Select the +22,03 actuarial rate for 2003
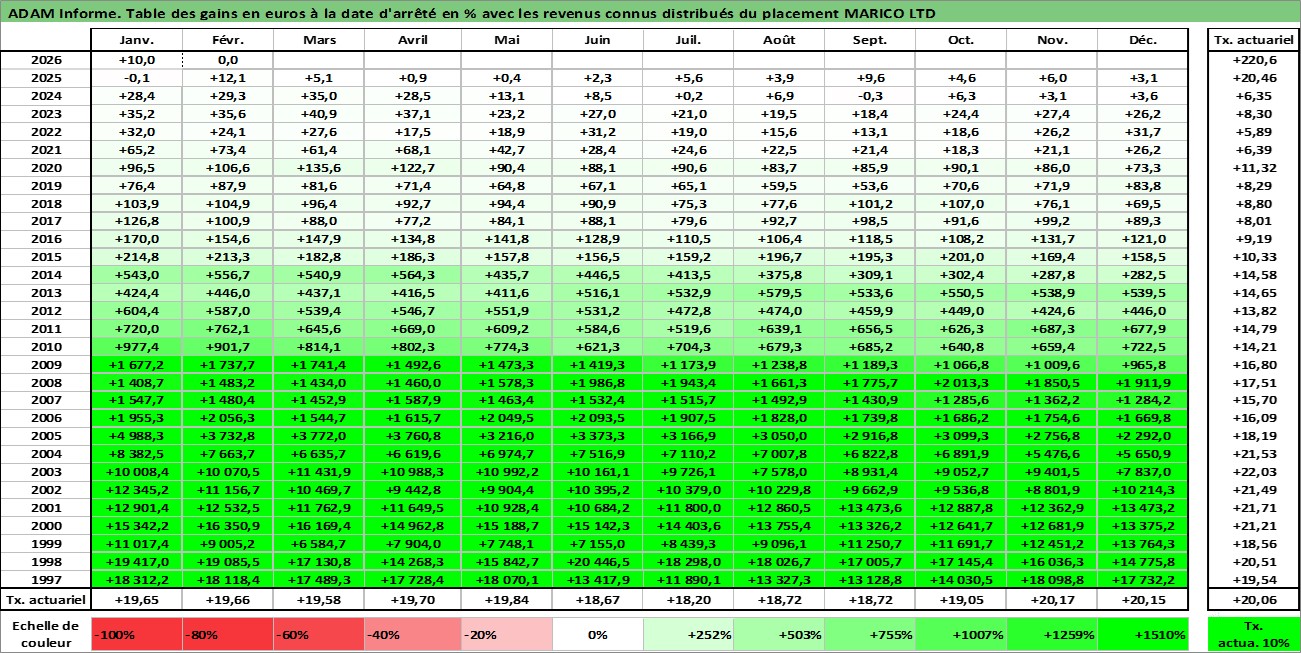The height and width of the screenshot is (653, 1301). coord(1253,473)
